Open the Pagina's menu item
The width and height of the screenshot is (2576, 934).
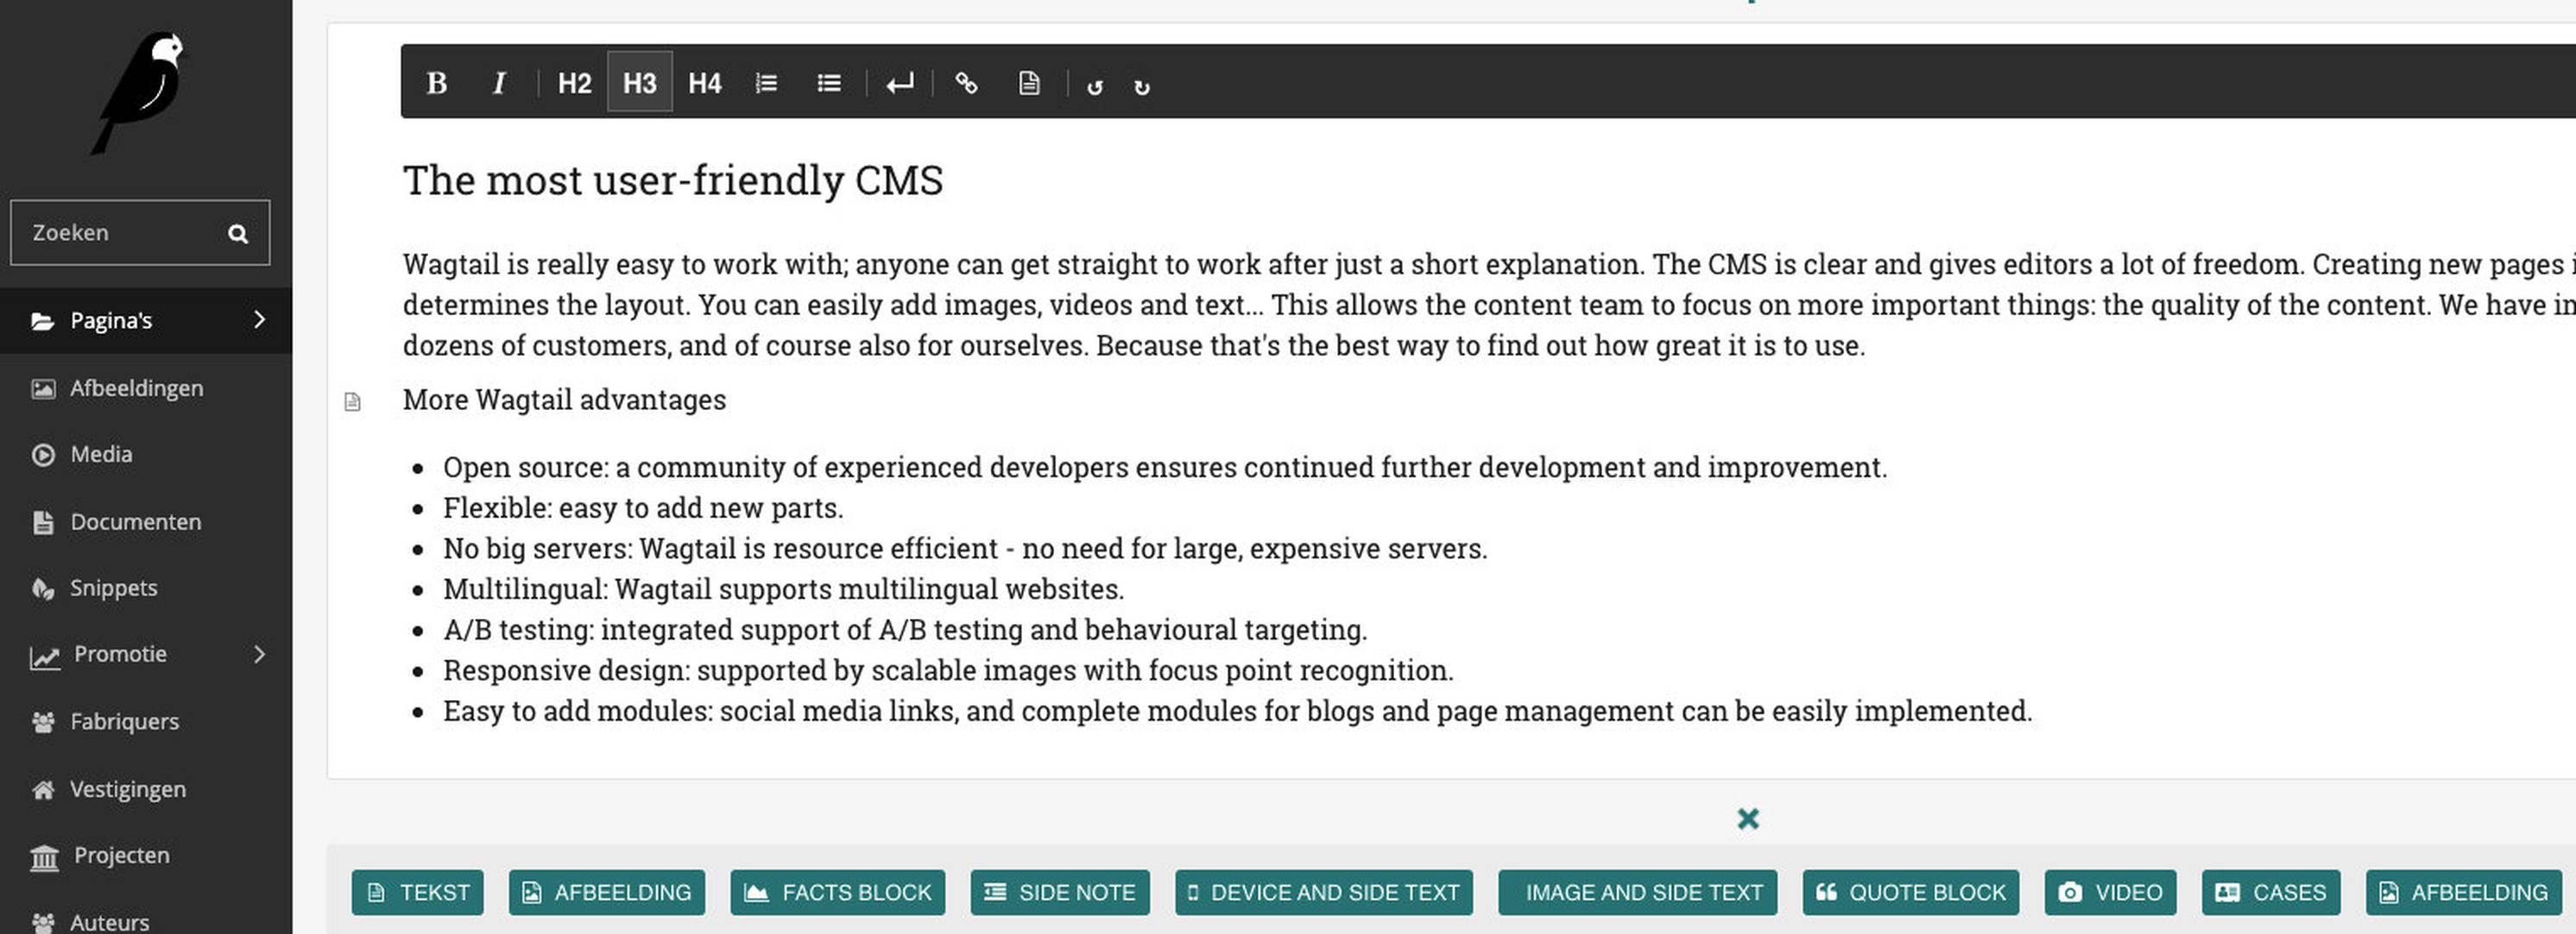[146, 320]
